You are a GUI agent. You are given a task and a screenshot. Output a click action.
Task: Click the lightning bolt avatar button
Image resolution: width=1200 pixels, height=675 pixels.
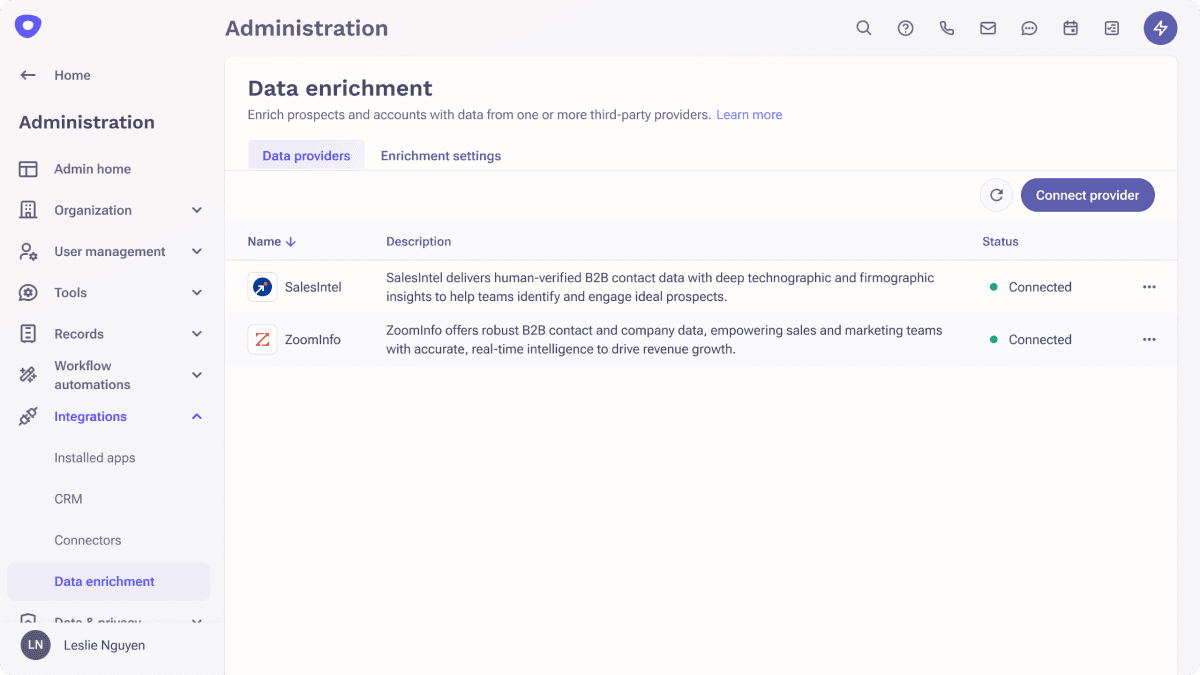[x=1160, y=28]
